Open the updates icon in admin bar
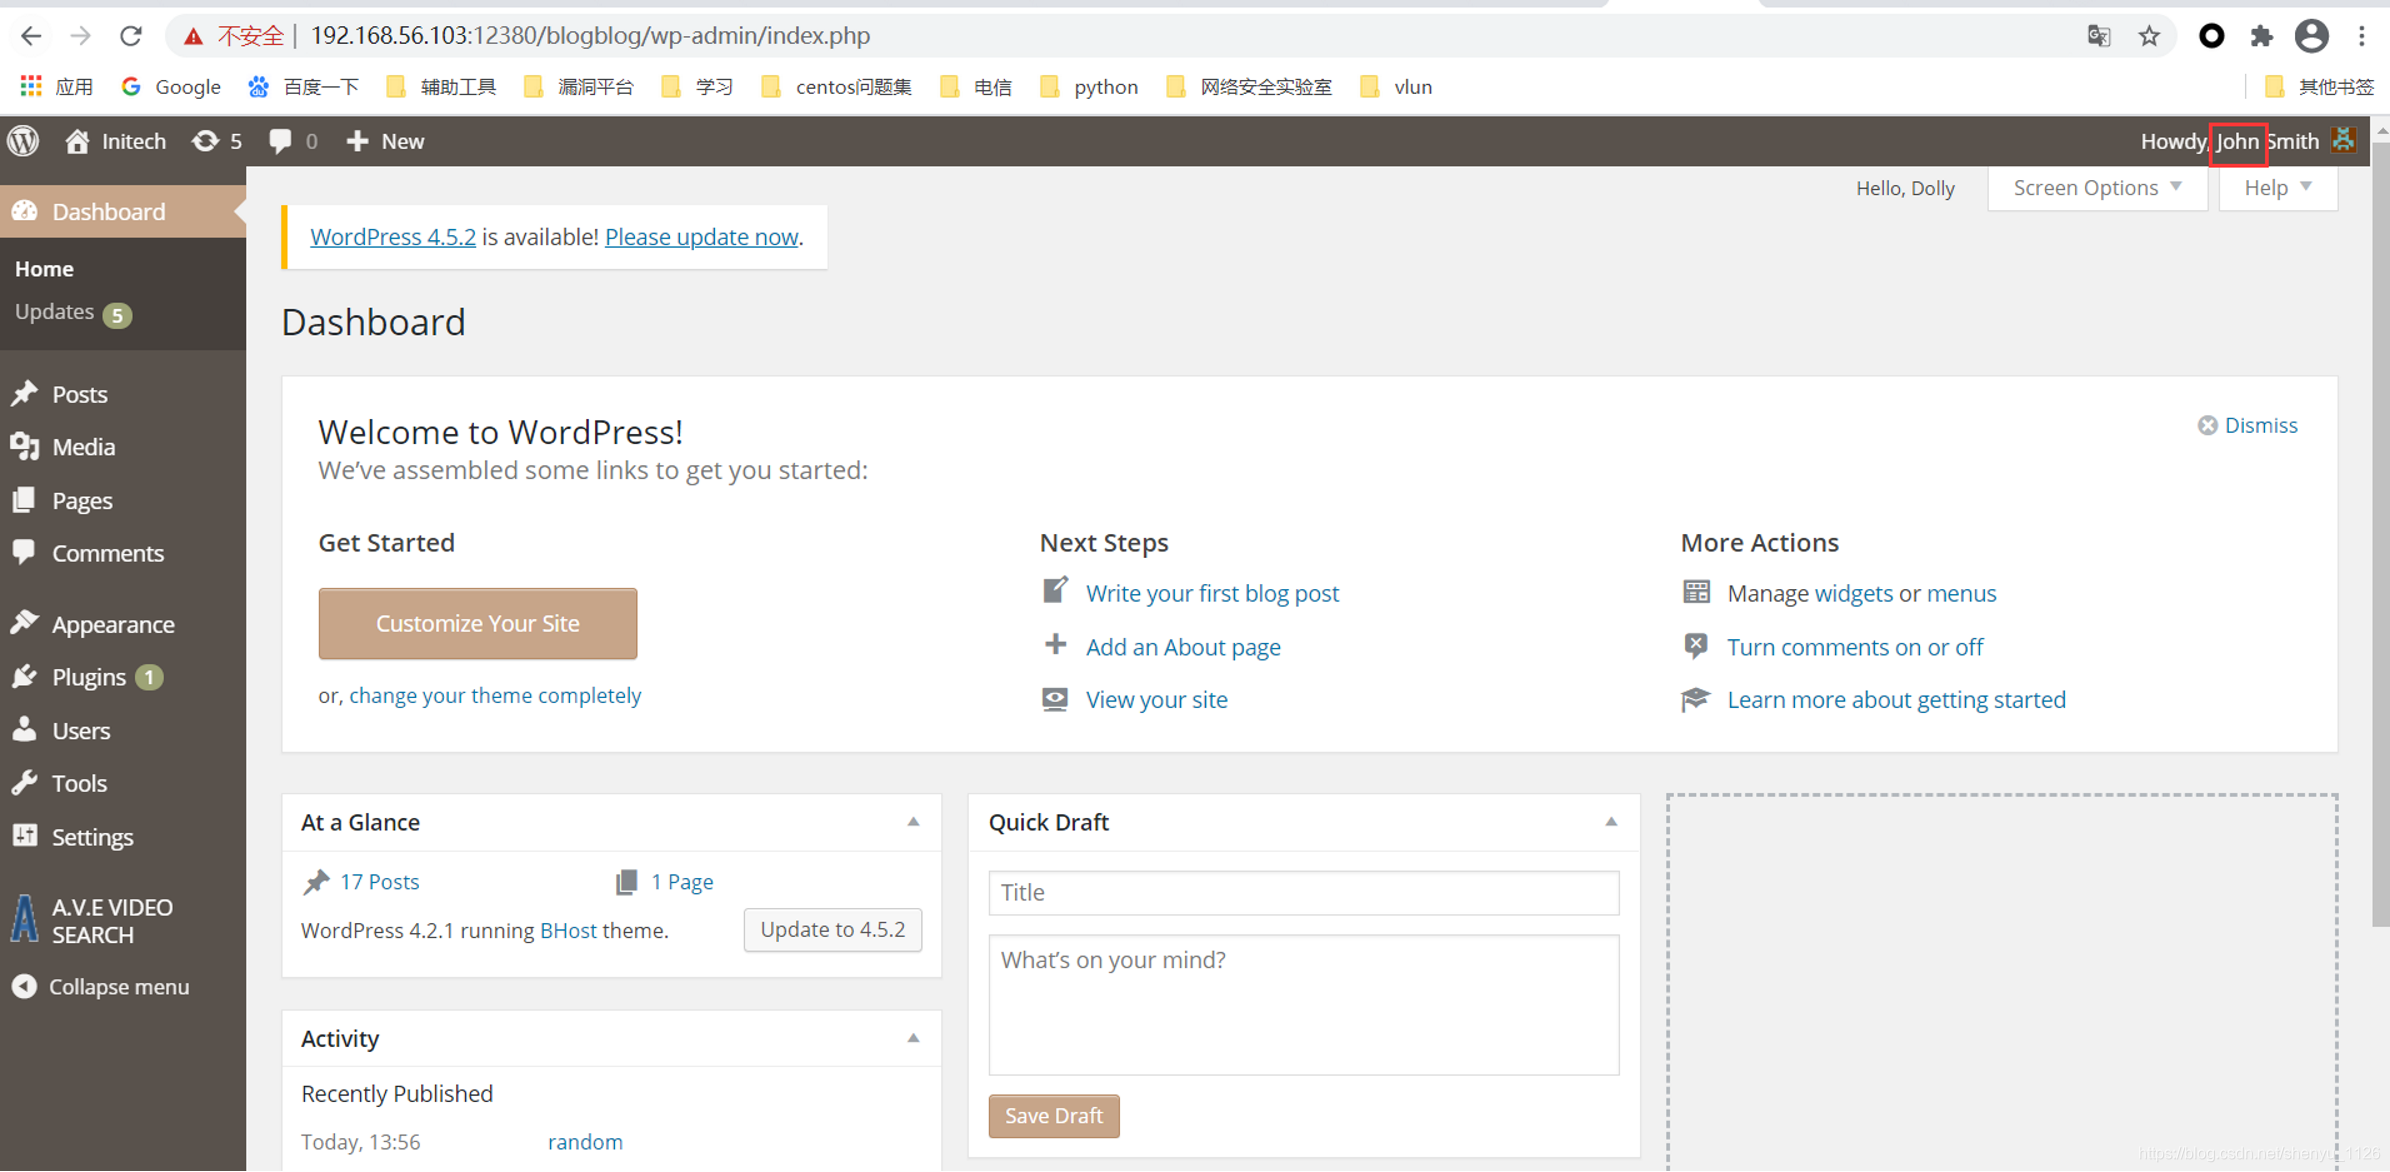Screen dimensions: 2390x1172 205,141
